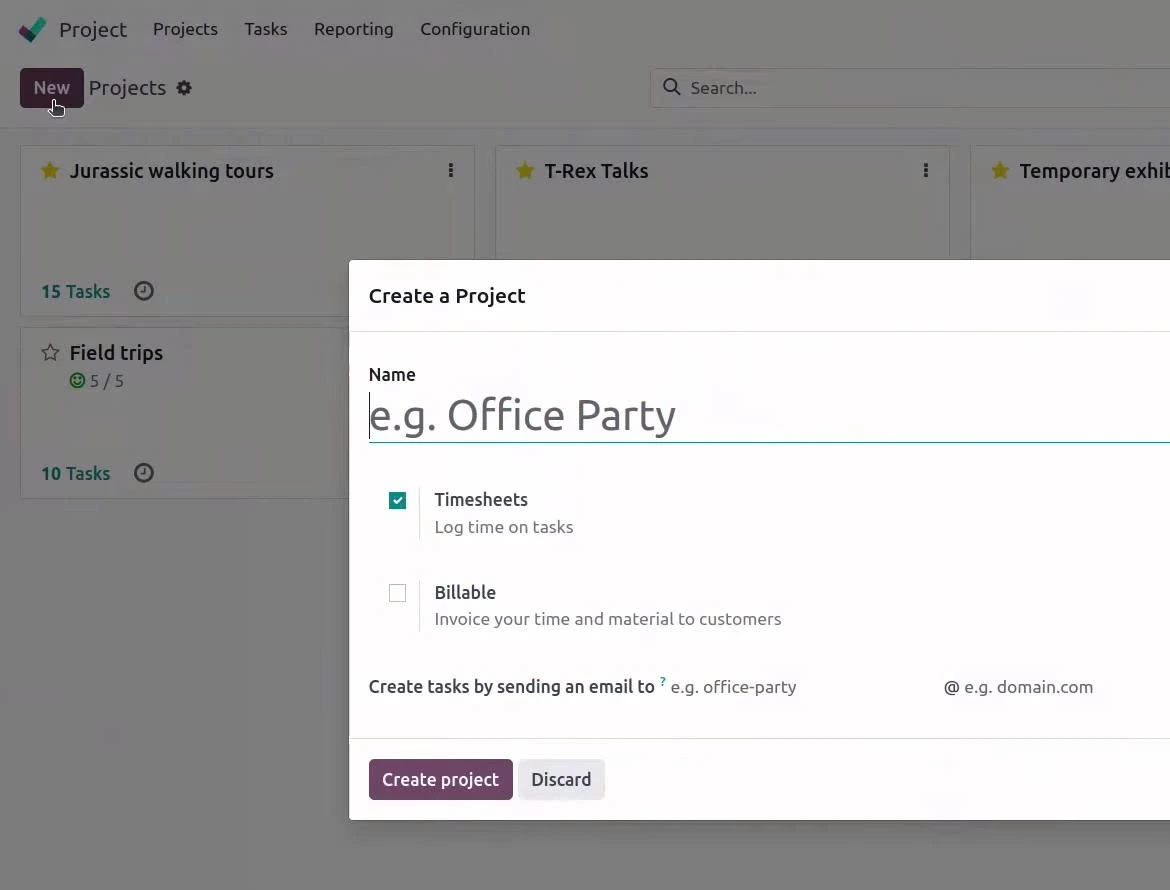The image size is (1170, 890).
Task: Open the T-Rex Talks options menu
Action: pos(926,171)
